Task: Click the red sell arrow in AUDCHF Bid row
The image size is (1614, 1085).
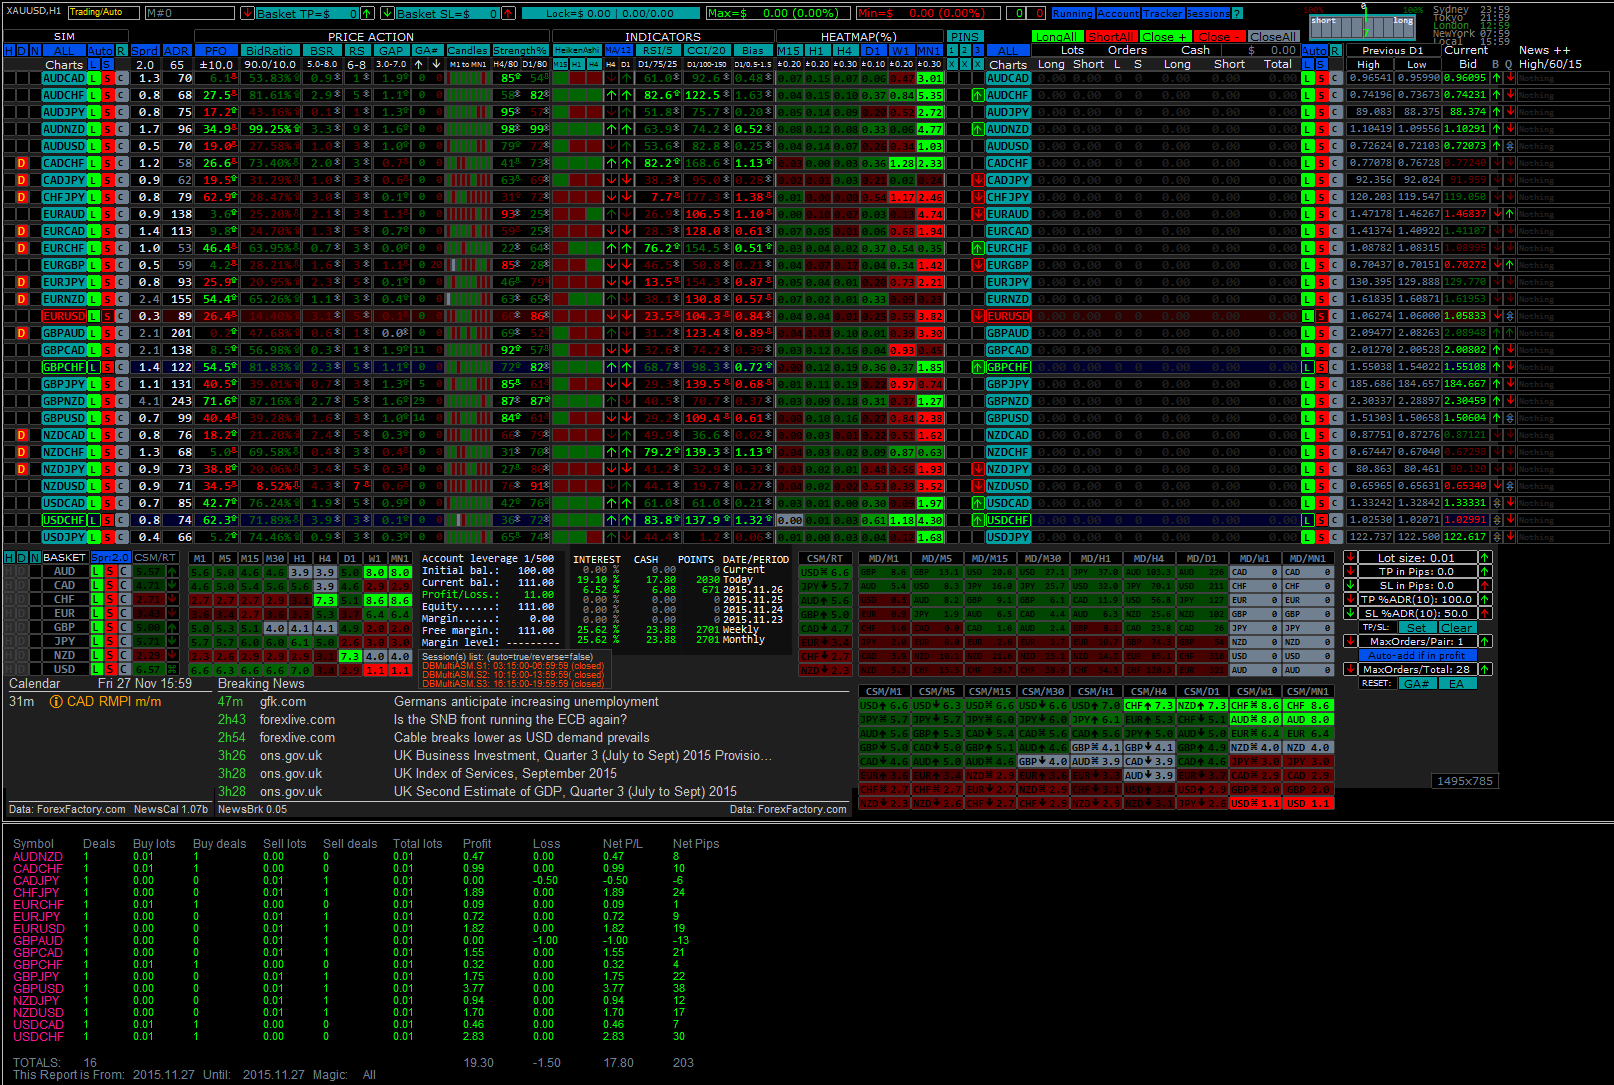Action: point(1509,95)
